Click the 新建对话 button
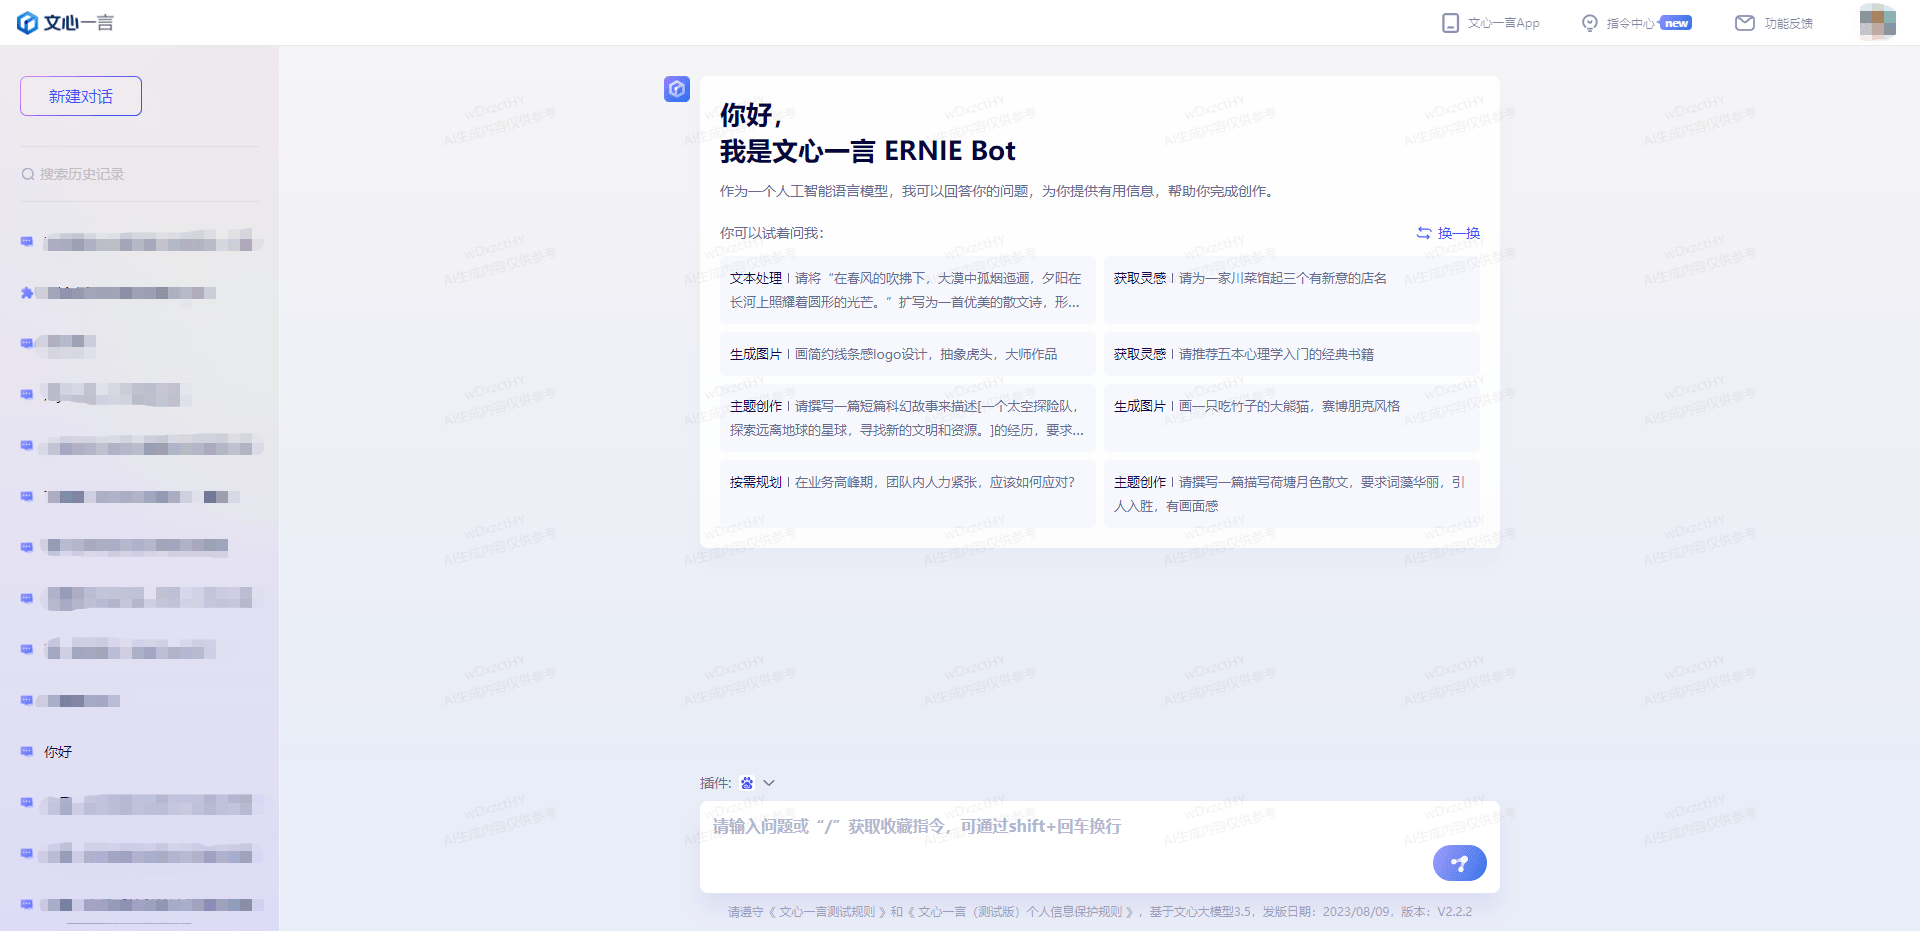This screenshot has width=1920, height=931. [x=80, y=95]
